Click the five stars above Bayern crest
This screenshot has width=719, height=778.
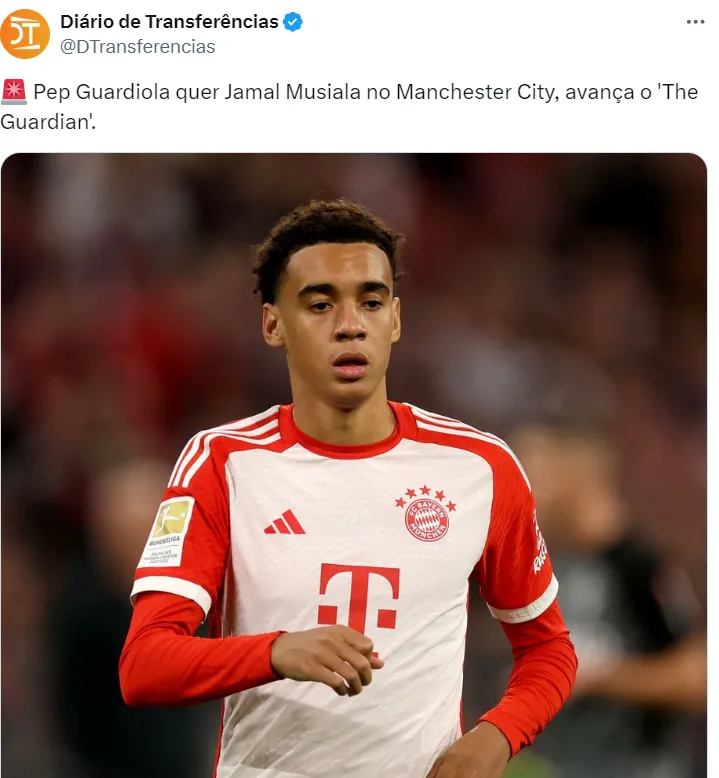[425, 497]
